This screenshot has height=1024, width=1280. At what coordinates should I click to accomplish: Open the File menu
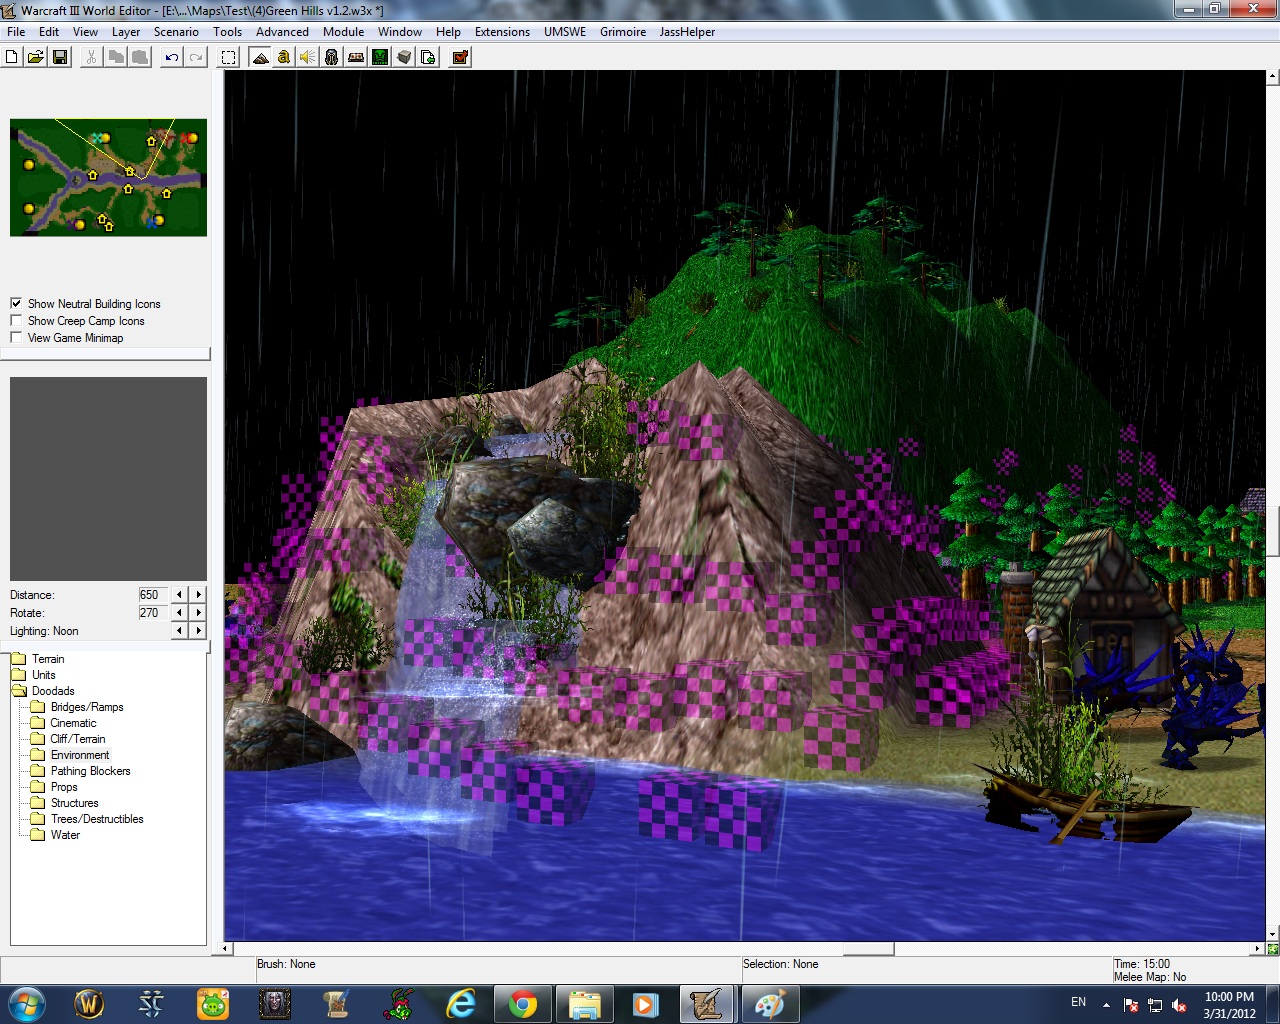click(x=16, y=31)
